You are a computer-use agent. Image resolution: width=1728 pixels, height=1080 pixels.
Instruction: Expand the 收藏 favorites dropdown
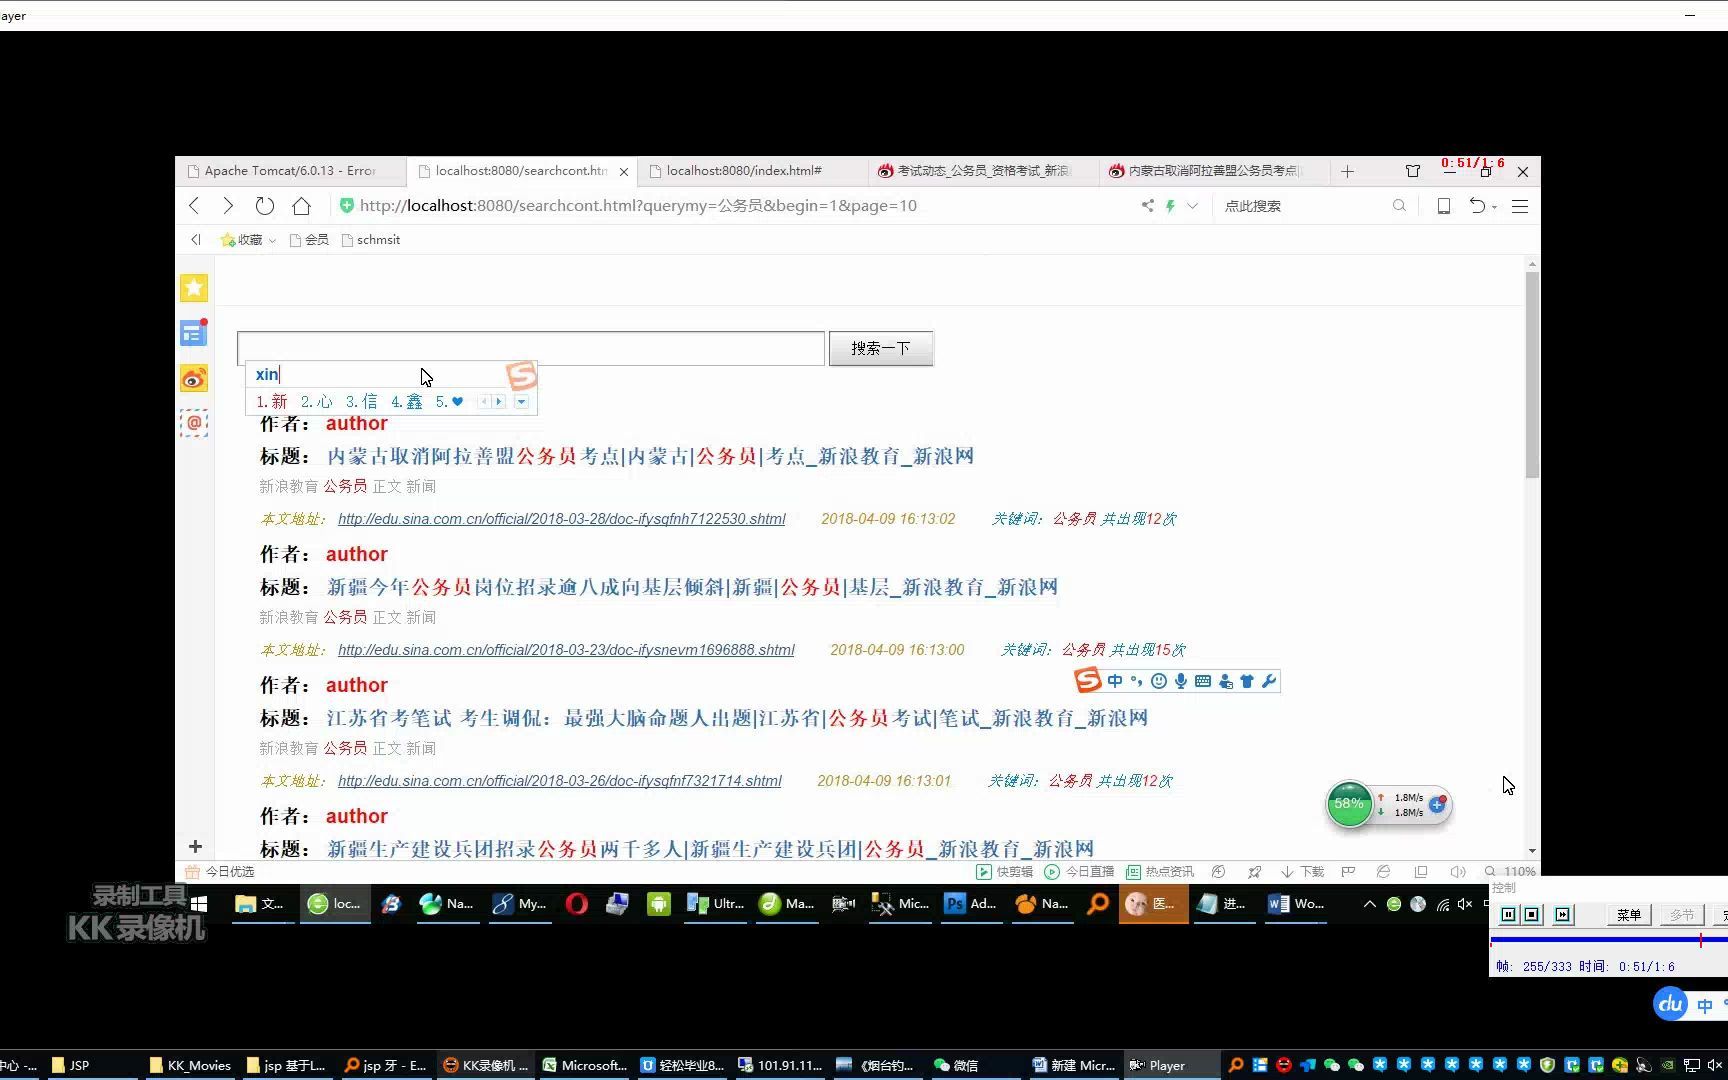(272, 239)
